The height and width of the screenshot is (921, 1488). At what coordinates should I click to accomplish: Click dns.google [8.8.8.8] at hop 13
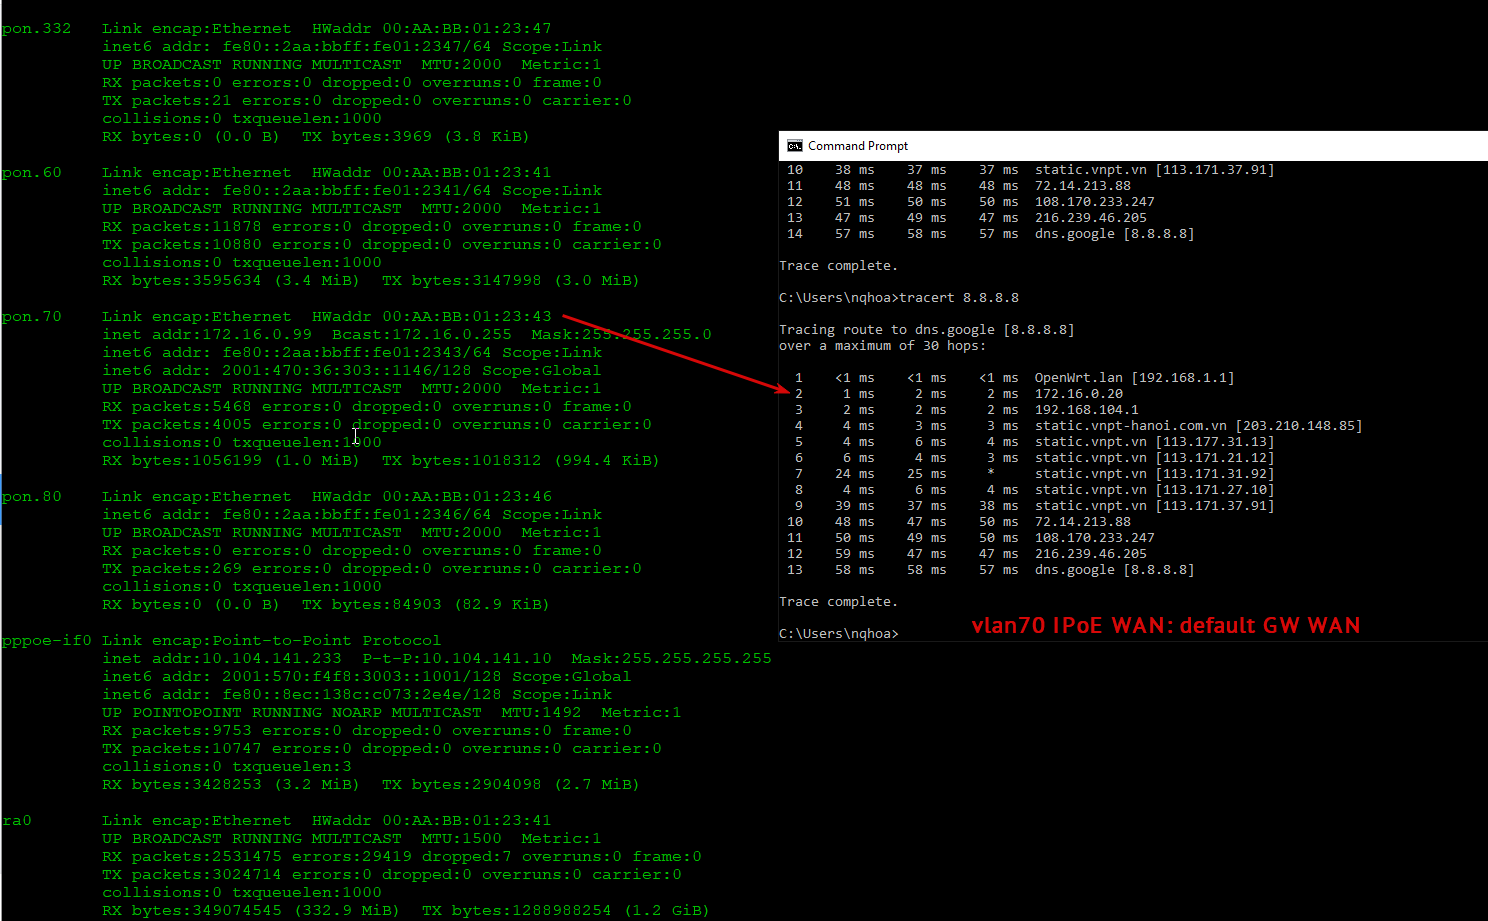coord(1115,569)
